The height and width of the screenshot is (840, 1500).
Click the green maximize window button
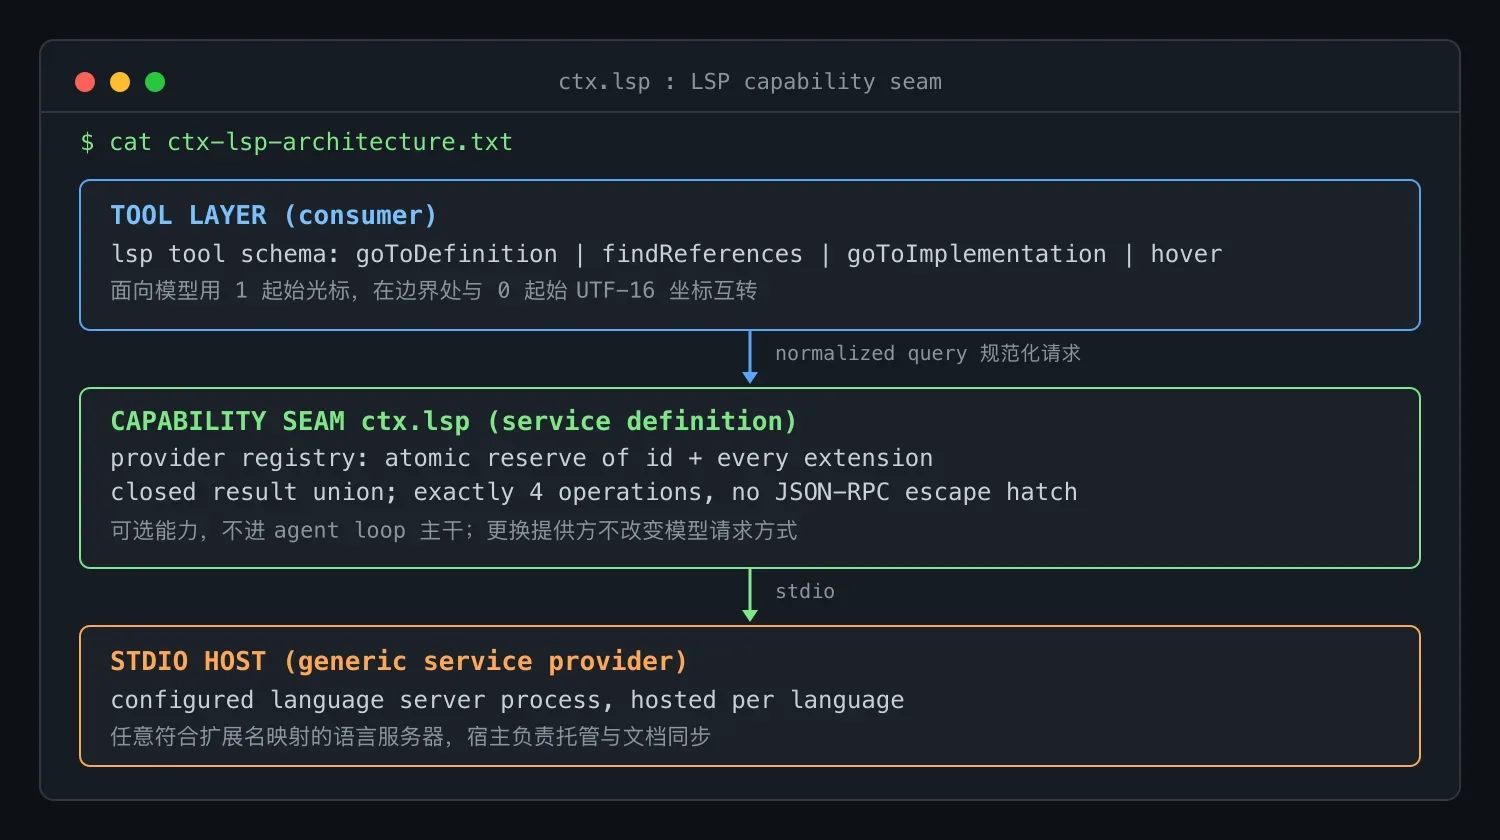[x=155, y=82]
